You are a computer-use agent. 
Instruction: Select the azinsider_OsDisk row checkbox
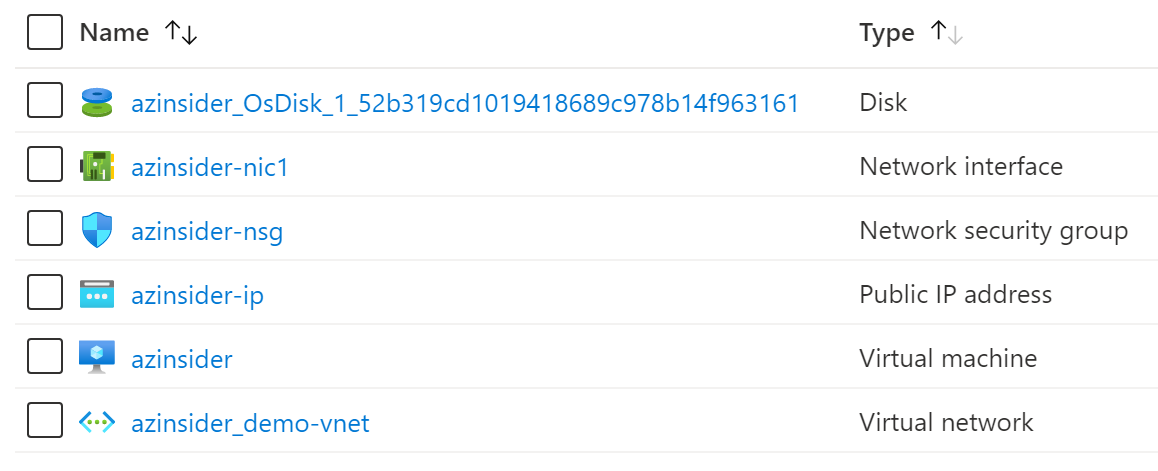click(45, 100)
